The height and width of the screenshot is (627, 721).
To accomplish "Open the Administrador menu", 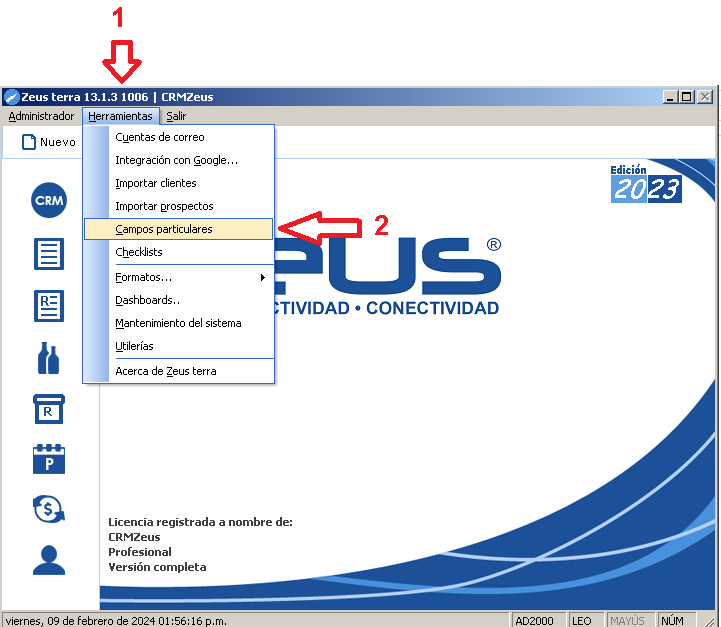I will point(41,116).
